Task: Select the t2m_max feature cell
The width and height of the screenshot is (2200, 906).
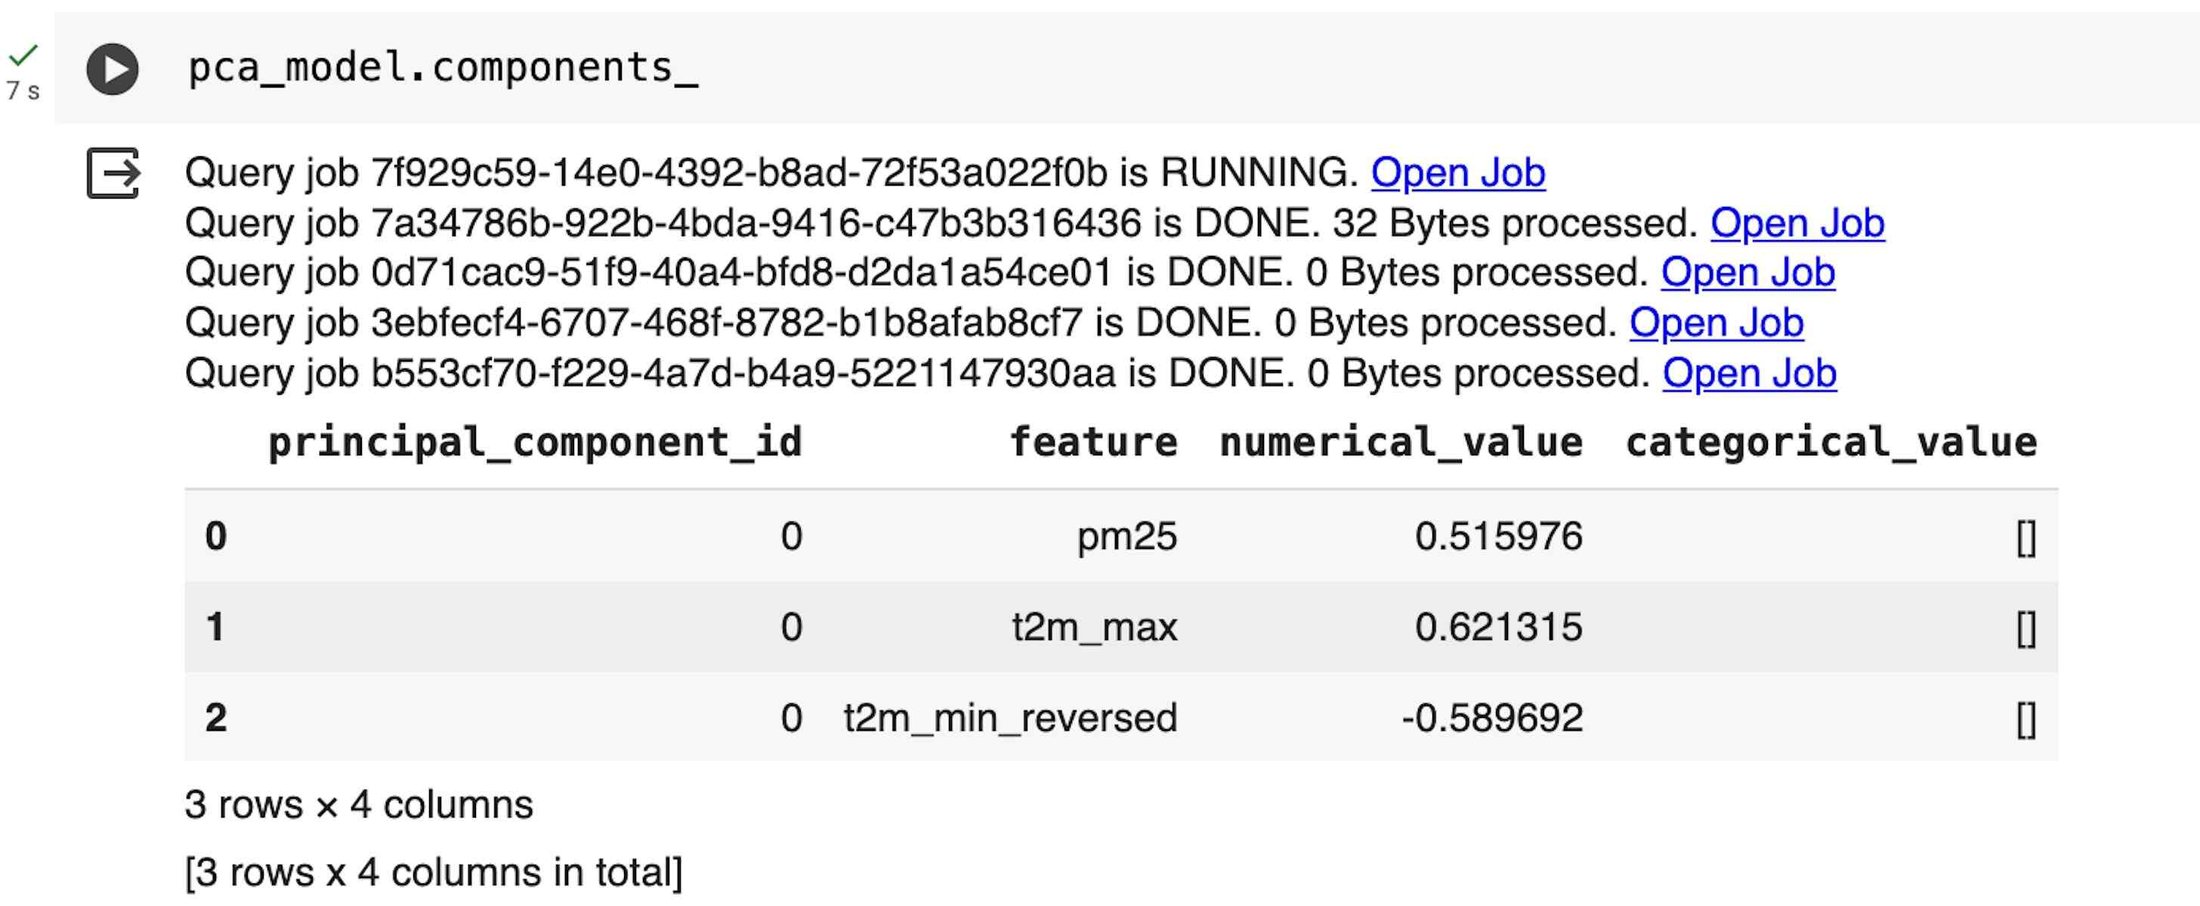Action: tap(1095, 627)
